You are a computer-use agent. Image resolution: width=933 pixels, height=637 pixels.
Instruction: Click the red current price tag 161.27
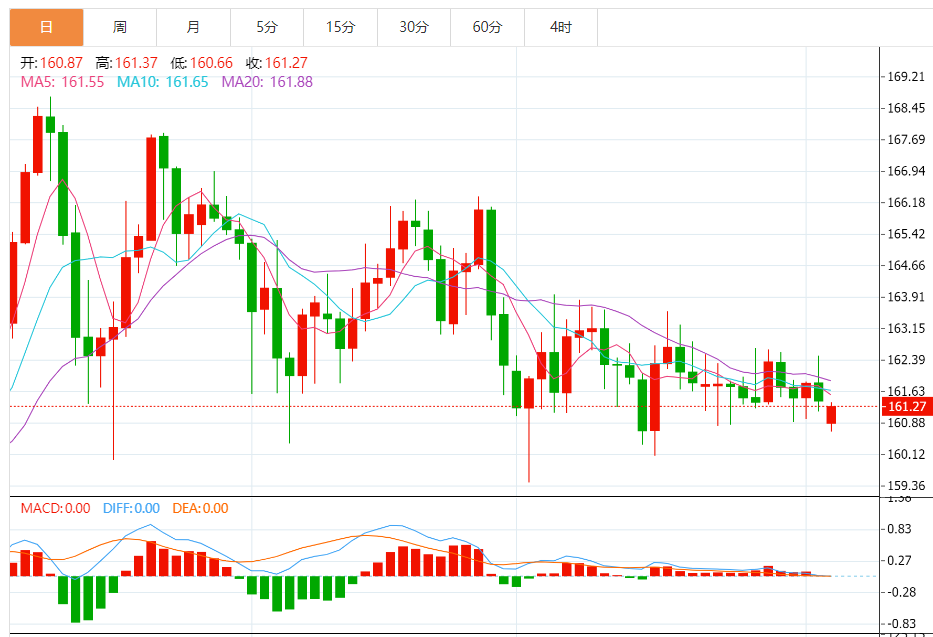[906, 407]
